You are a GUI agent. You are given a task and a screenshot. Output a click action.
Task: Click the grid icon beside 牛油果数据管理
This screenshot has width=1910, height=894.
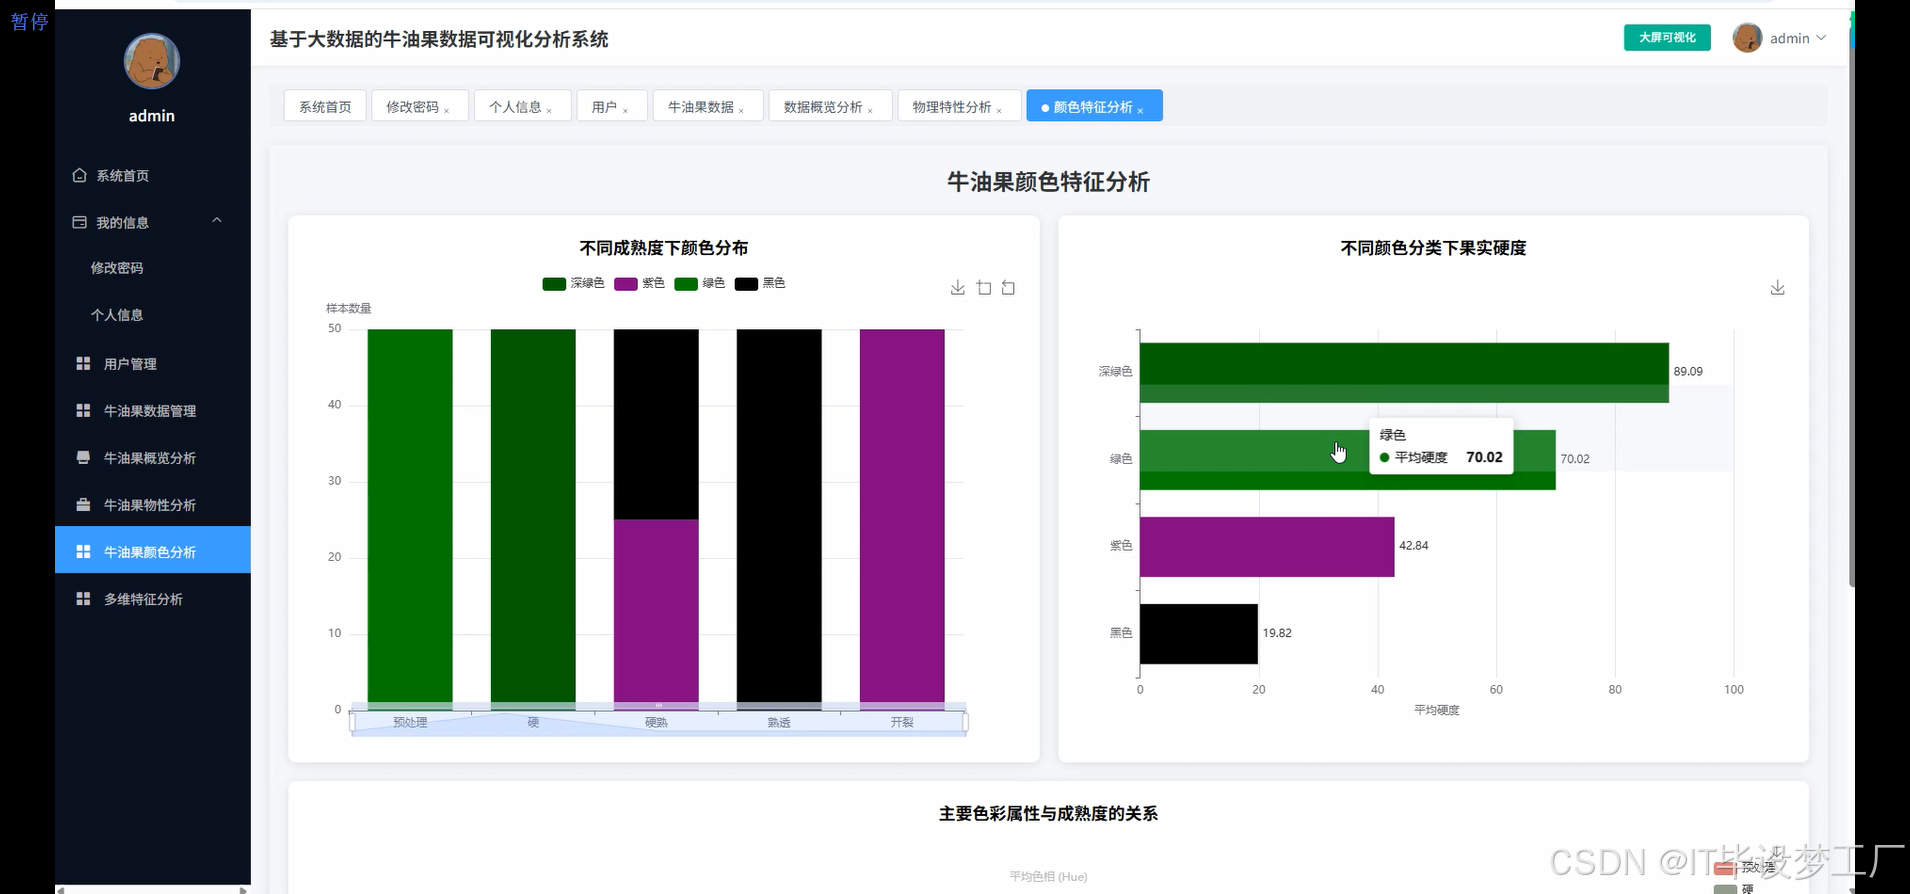[84, 410]
